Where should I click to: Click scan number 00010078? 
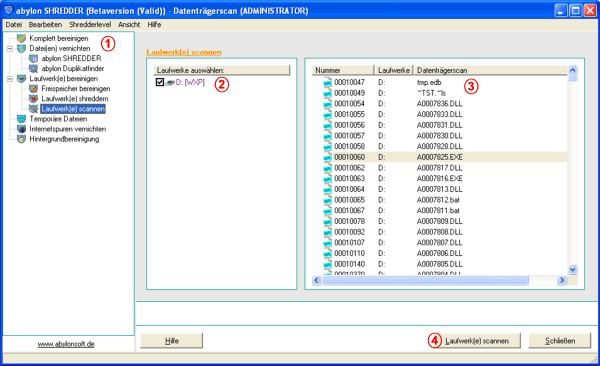coord(349,221)
